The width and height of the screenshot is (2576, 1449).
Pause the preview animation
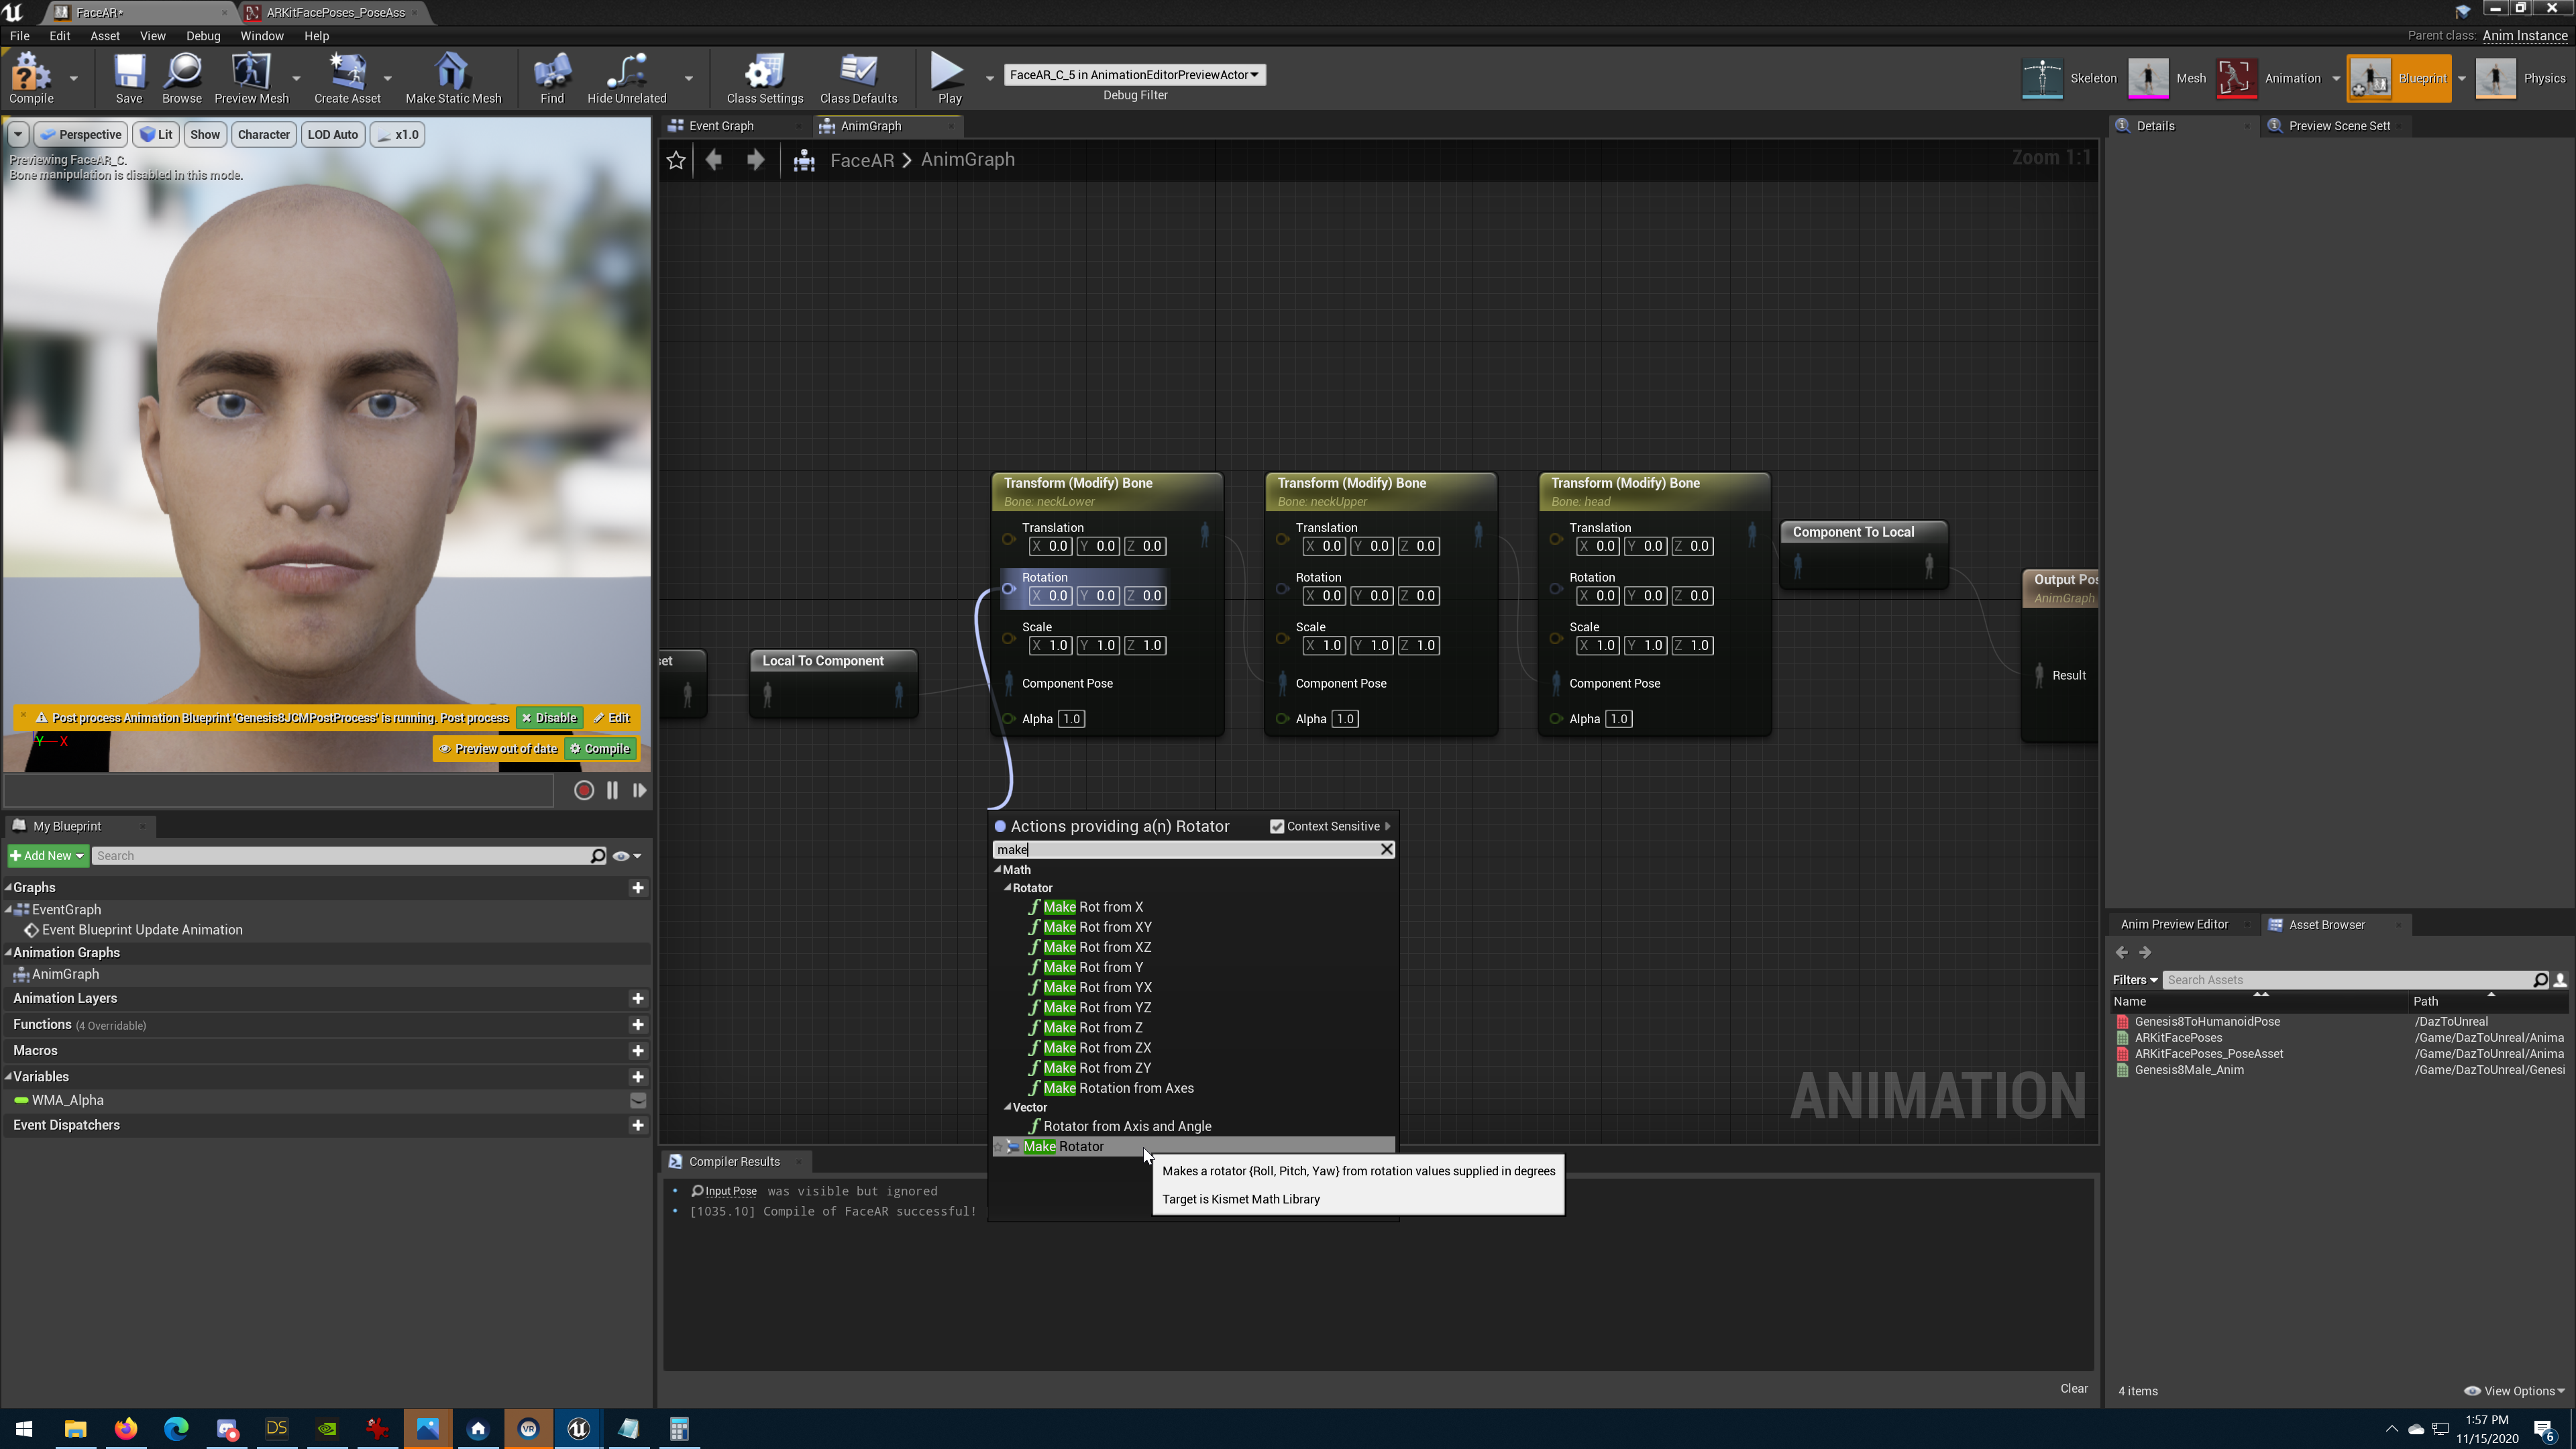tap(612, 790)
